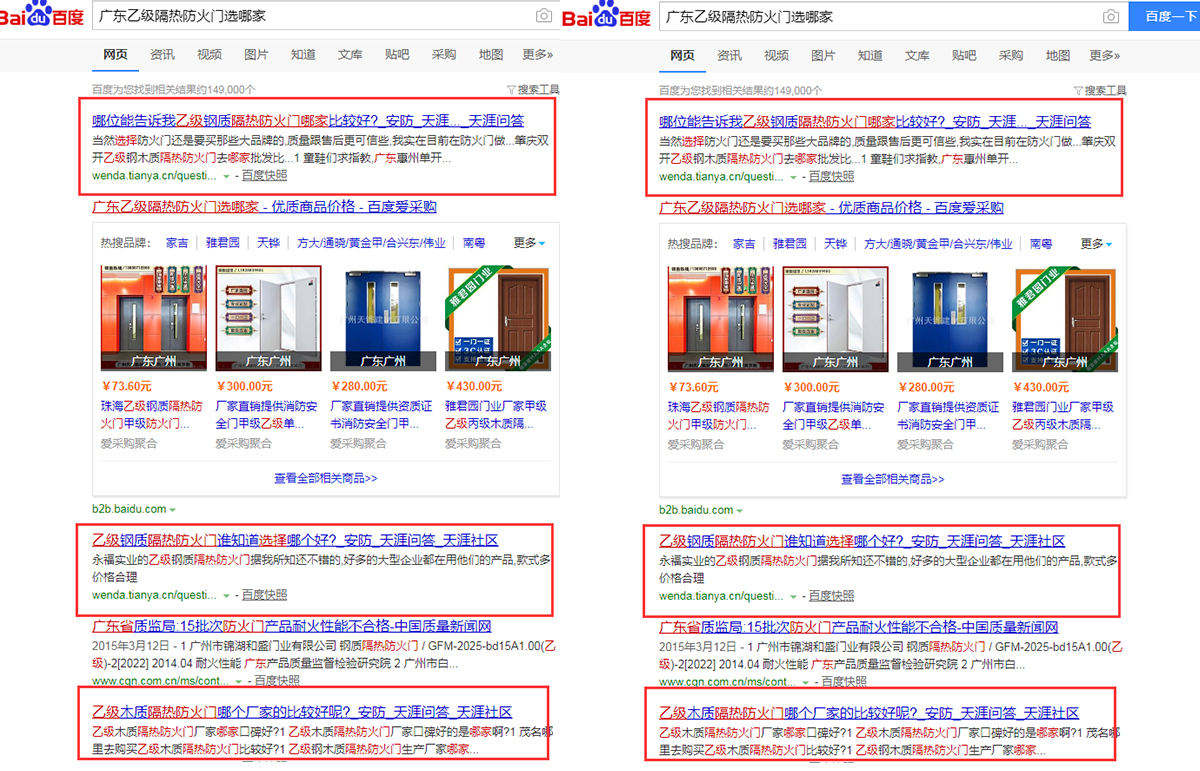
Task: Open green arrow beside first wenda.tianya.cn, right page
Action: (x=793, y=176)
